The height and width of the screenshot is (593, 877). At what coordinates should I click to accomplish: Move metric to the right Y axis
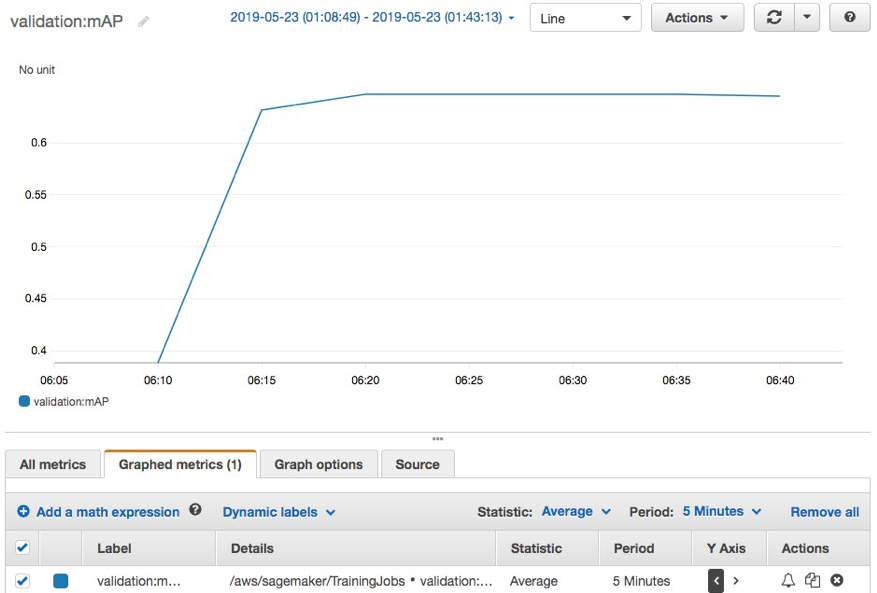click(736, 580)
